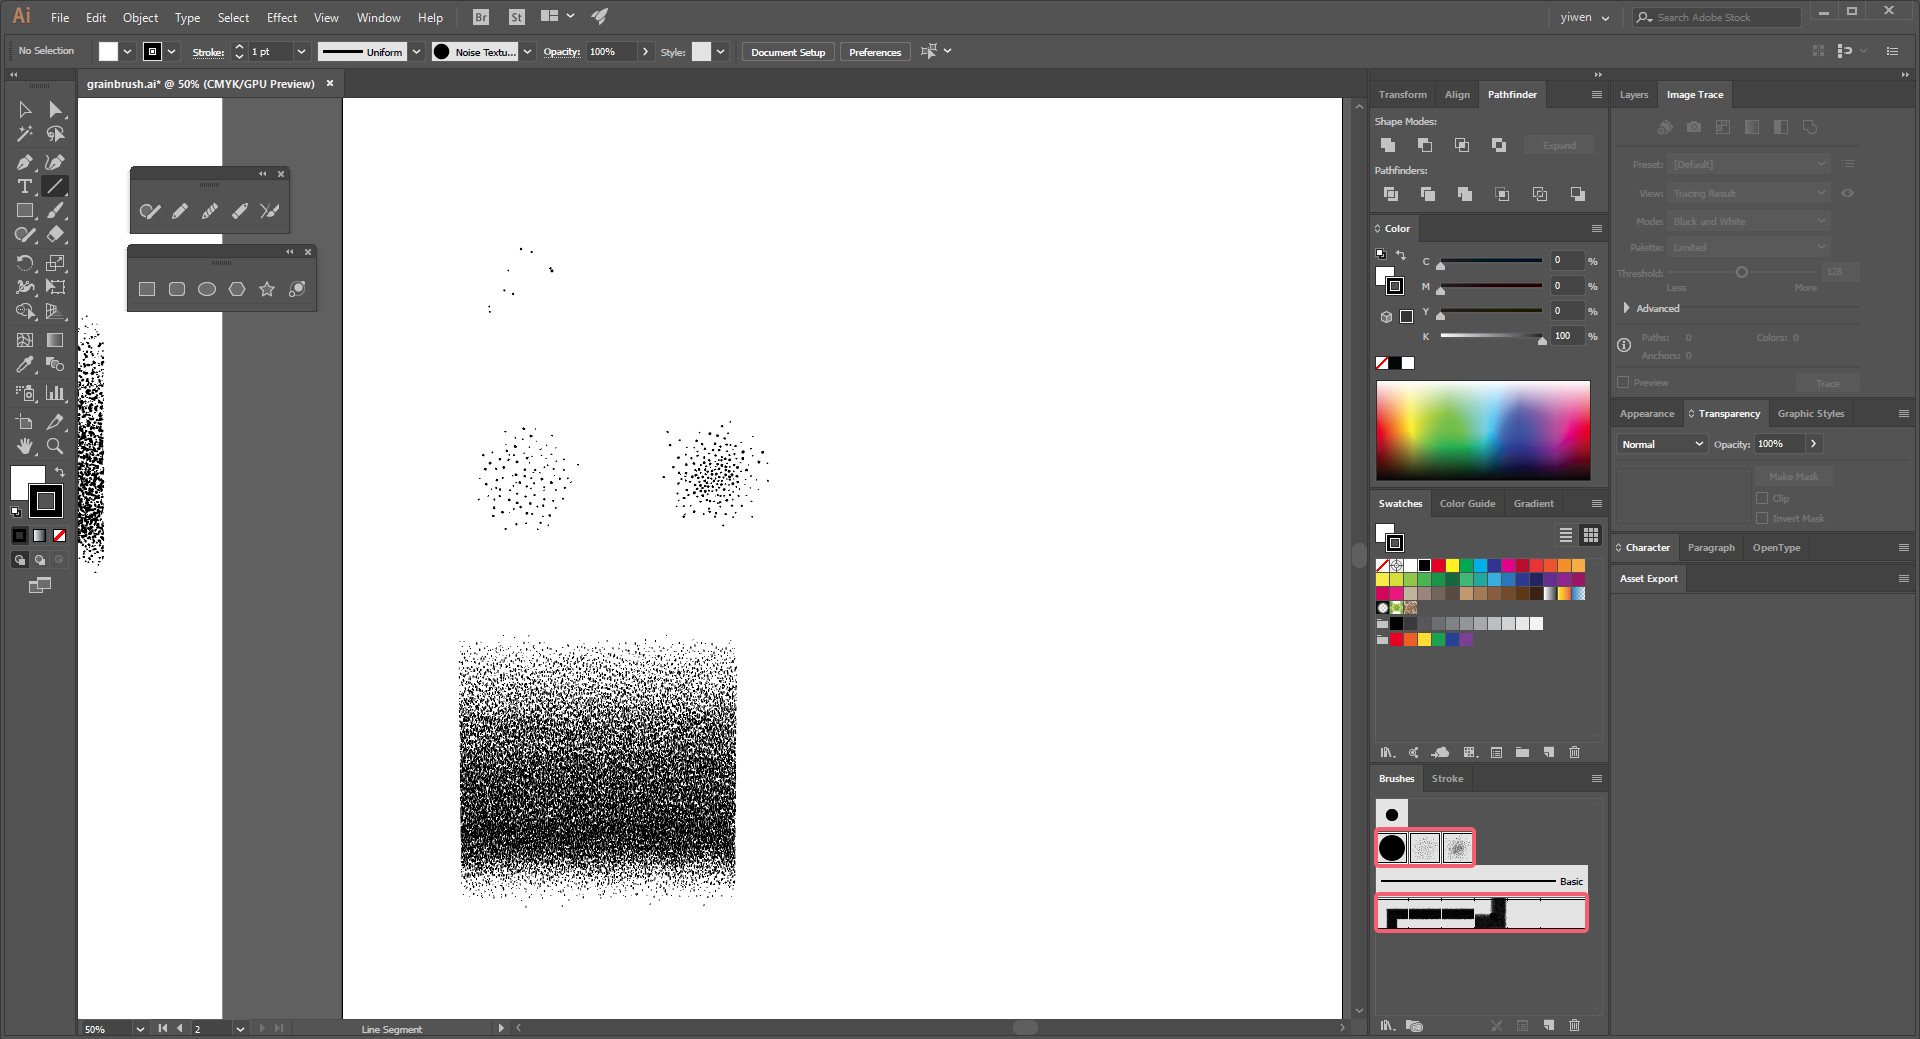Screen dimensions: 1920x1039
Task: Click the Expand button in Pathfinder
Action: tap(1559, 146)
